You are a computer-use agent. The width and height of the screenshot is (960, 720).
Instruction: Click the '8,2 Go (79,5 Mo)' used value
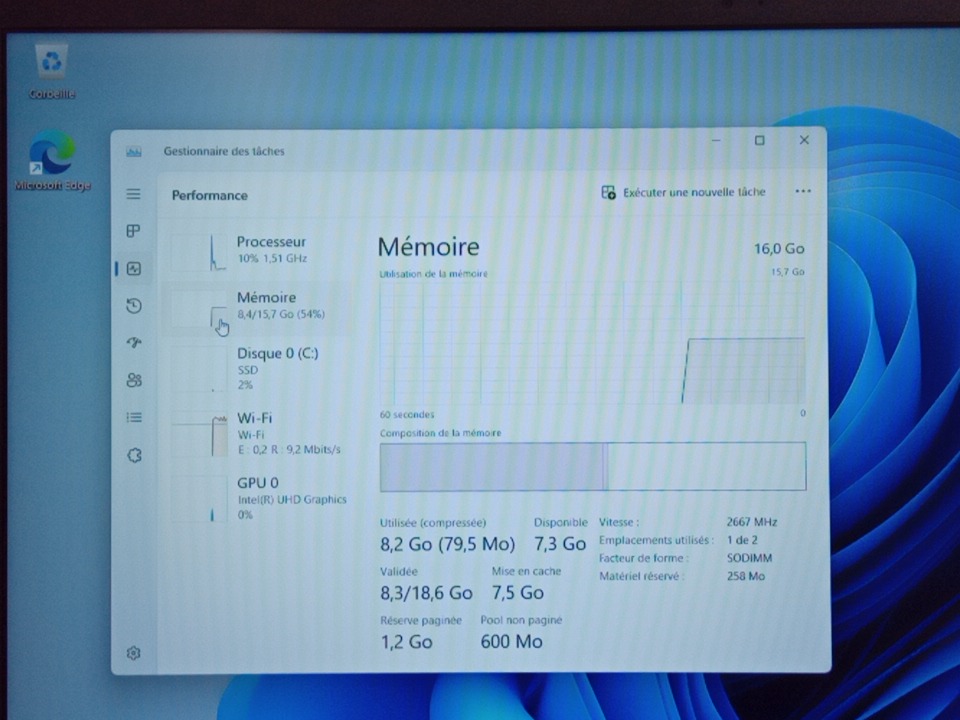448,544
